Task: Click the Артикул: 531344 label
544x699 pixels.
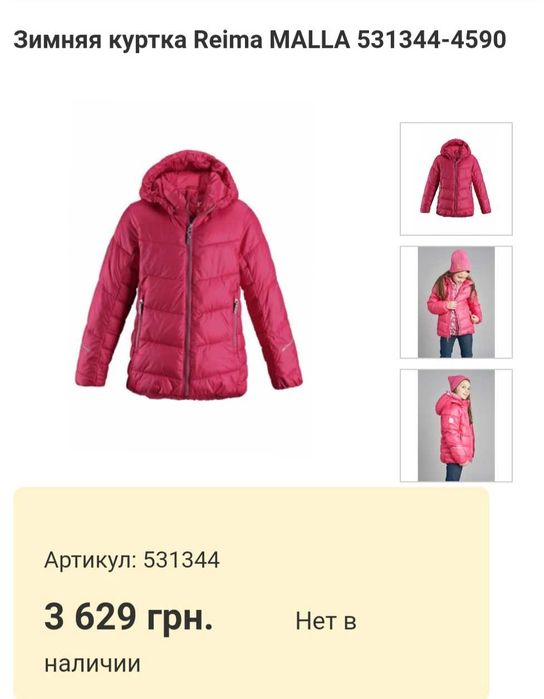Action: (132, 560)
